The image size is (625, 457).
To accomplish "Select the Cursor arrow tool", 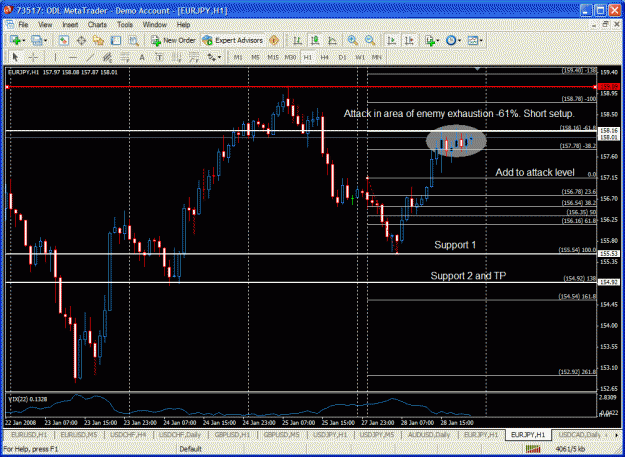I will point(16,57).
